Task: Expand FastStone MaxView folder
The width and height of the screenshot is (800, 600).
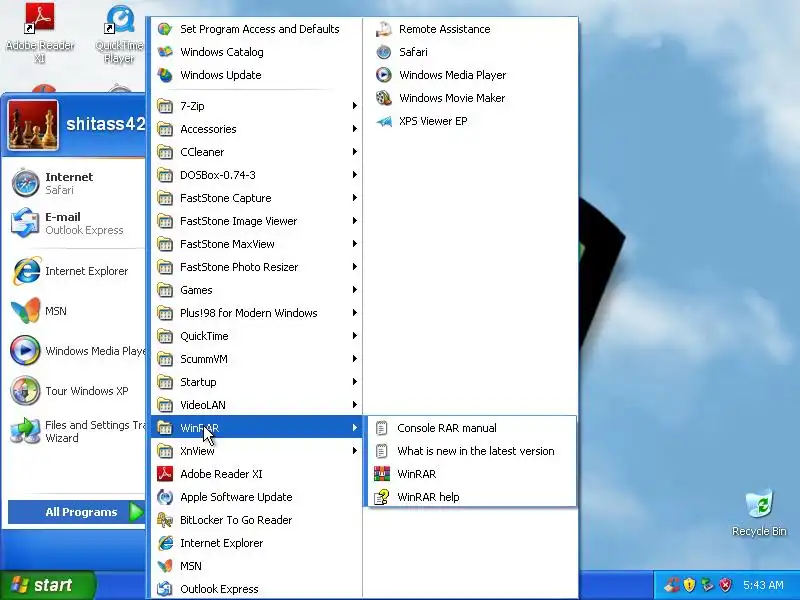Action: pos(256,244)
